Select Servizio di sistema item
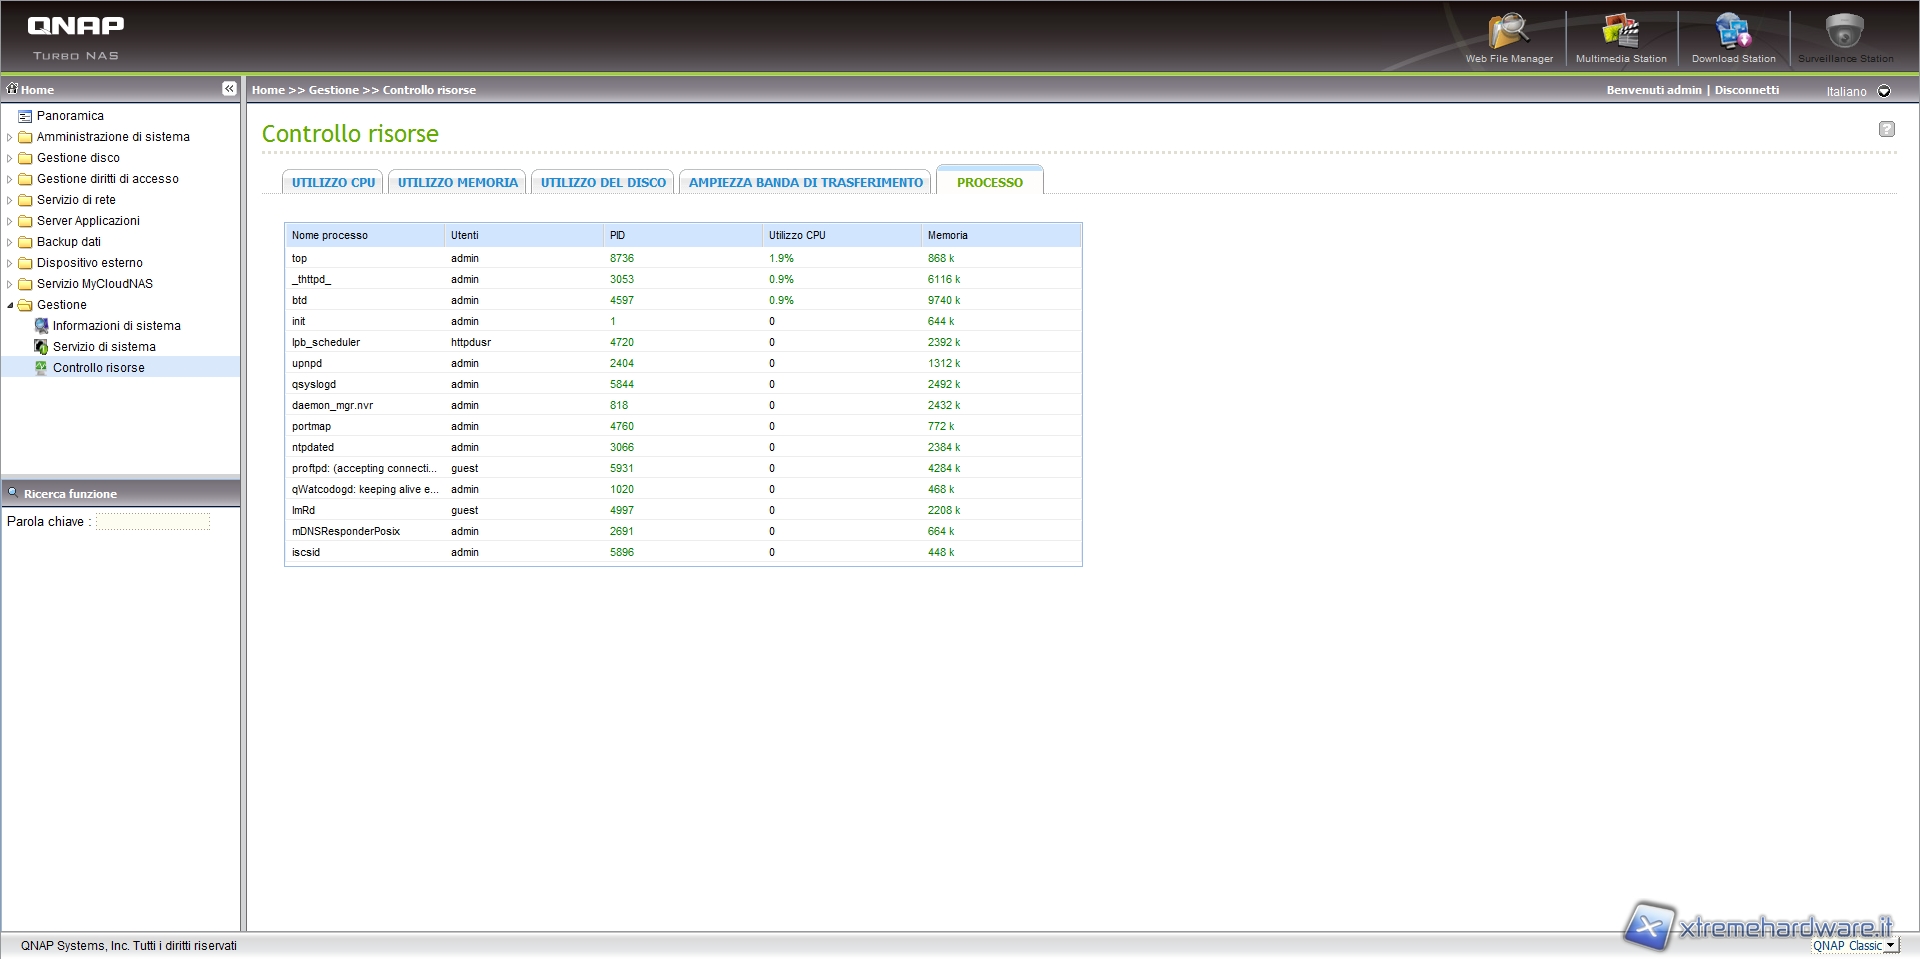The width and height of the screenshot is (1920, 959). point(104,347)
